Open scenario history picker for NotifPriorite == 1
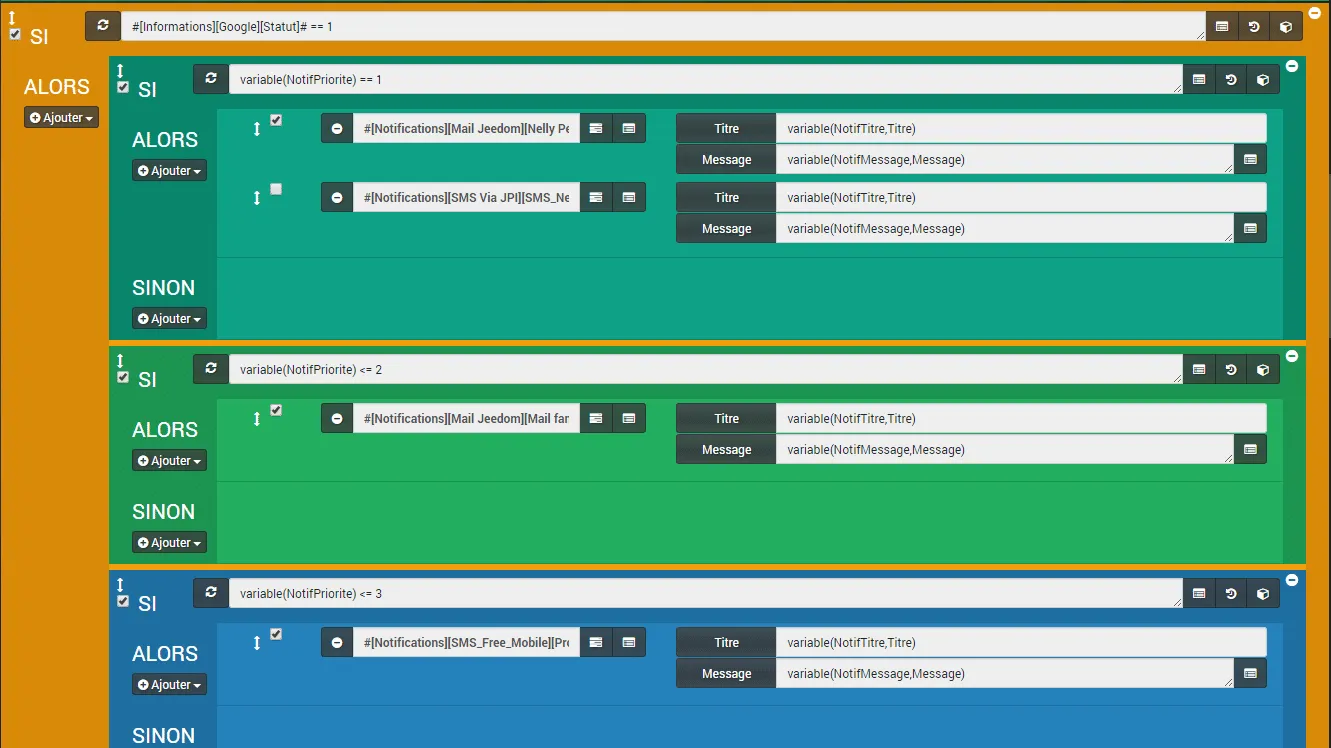Image resolution: width=1331 pixels, height=748 pixels. 1231,80
